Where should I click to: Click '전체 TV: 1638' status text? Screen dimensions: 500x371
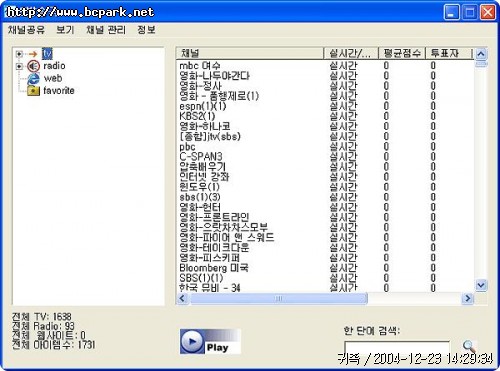(42, 316)
